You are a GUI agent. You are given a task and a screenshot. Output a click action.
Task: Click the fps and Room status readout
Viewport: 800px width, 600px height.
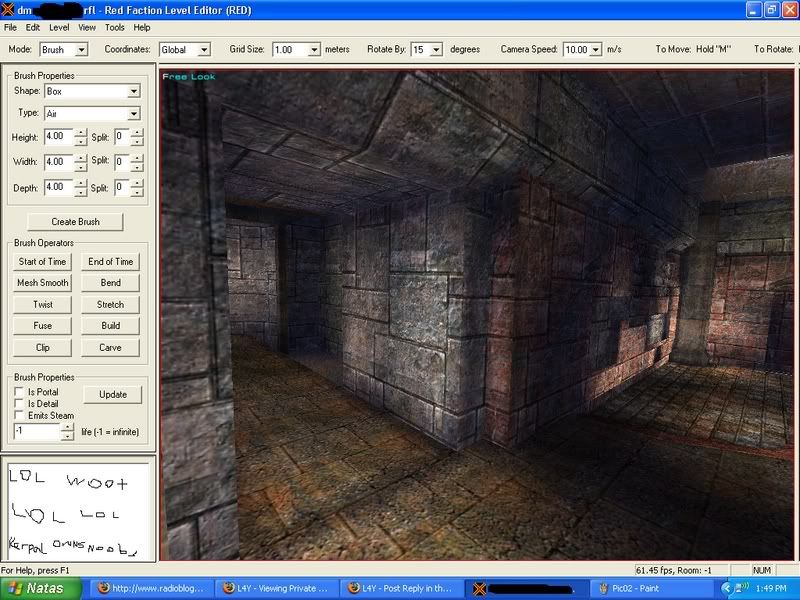tap(673, 570)
